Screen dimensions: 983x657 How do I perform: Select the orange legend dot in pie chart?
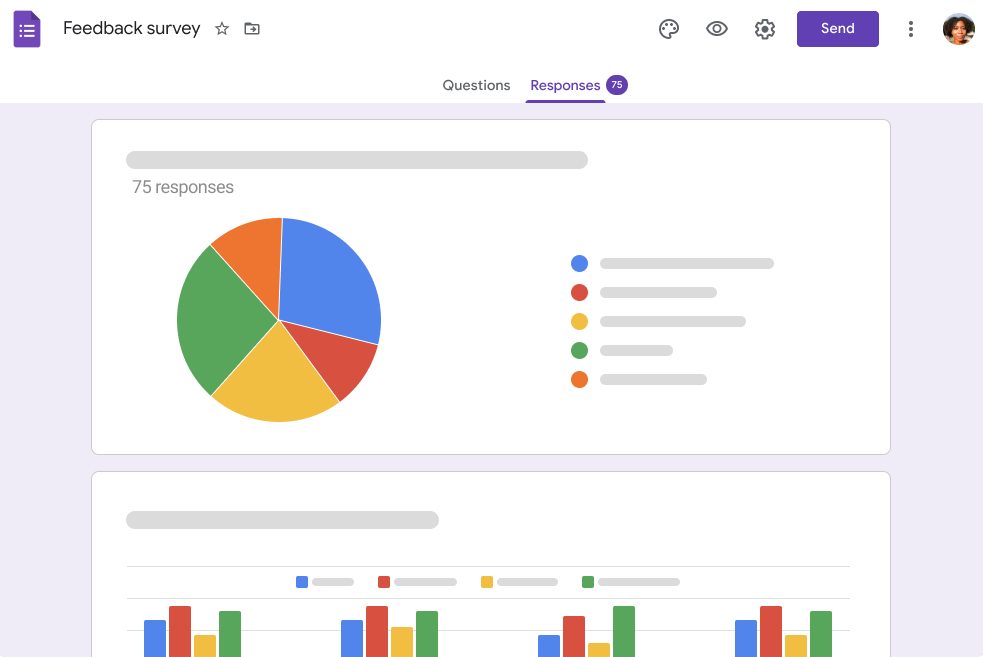pyautogui.click(x=579, y=379)
